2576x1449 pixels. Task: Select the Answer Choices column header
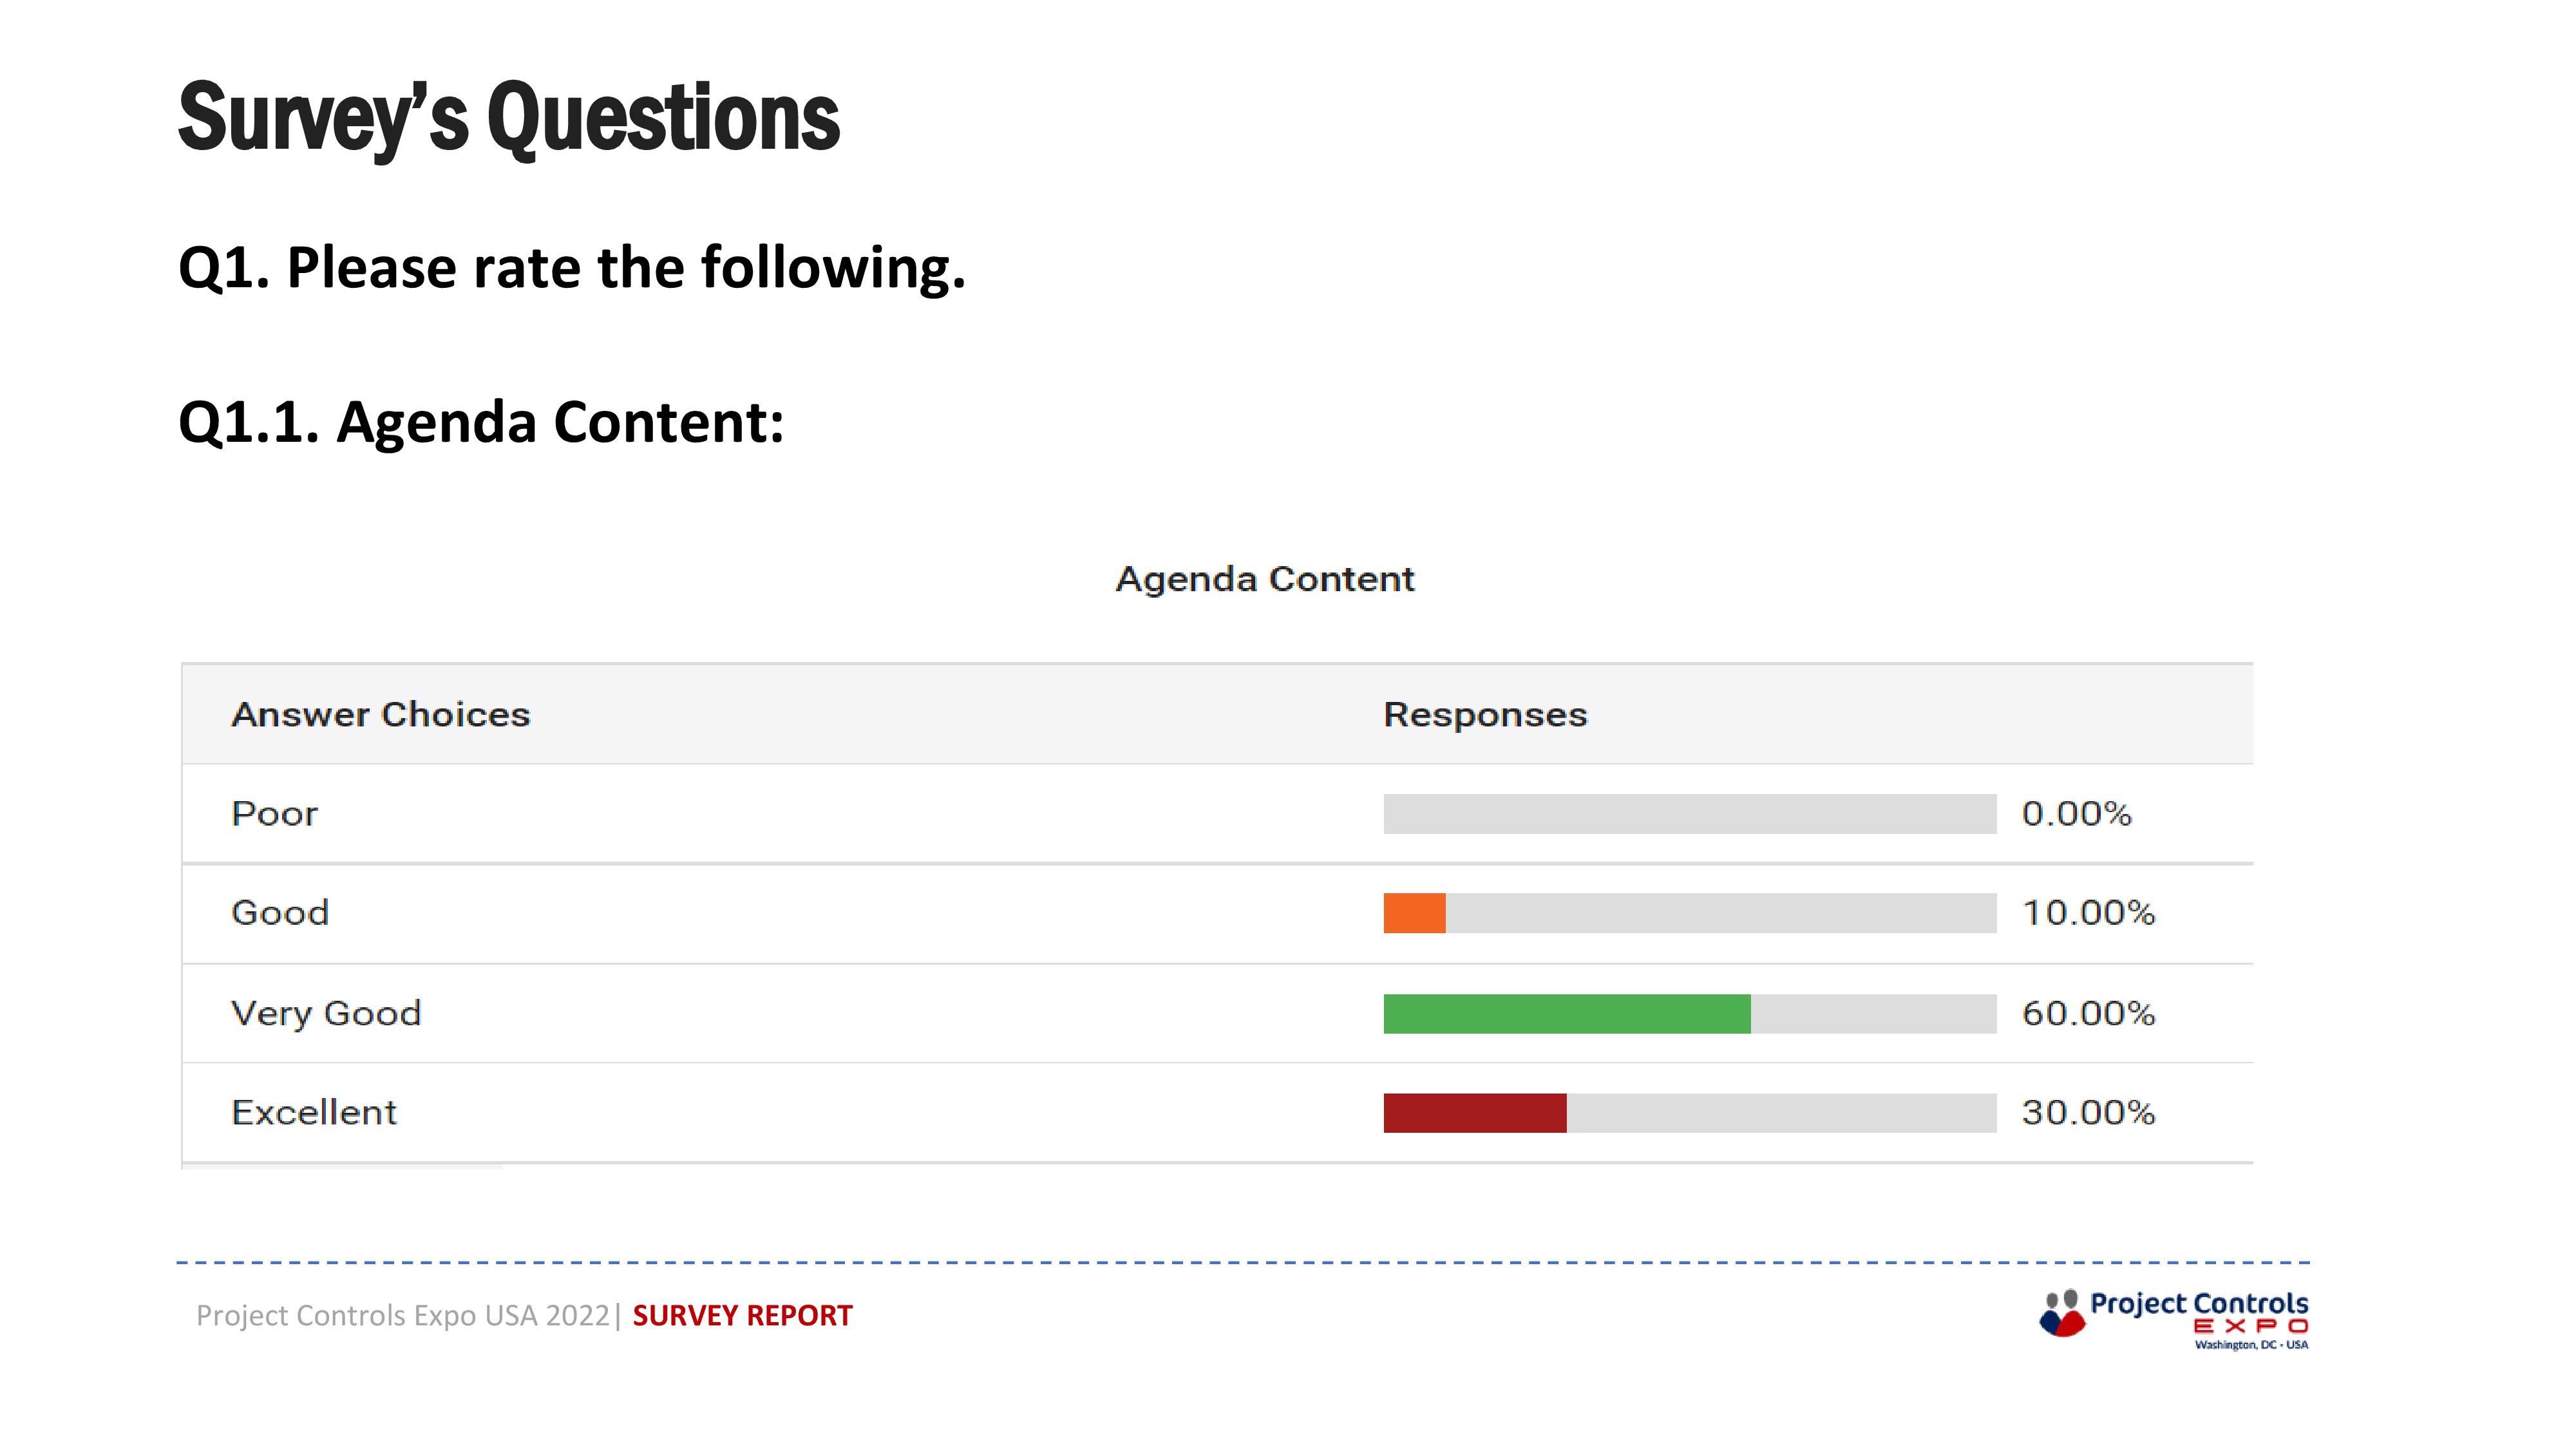pos(381,715)
